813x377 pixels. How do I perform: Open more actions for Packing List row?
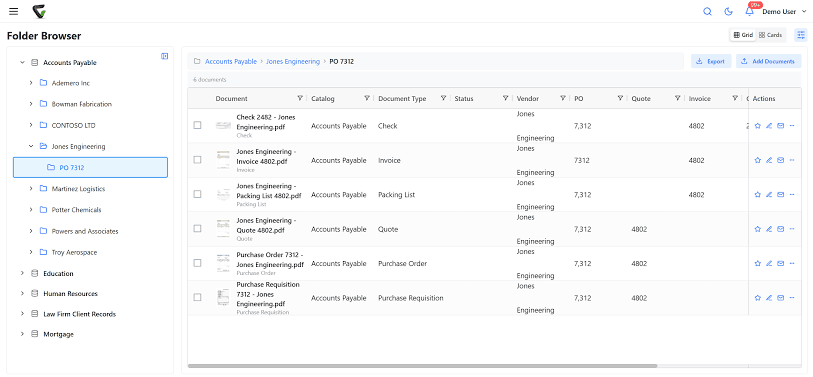pyautogui.click(x=792, y=194)
